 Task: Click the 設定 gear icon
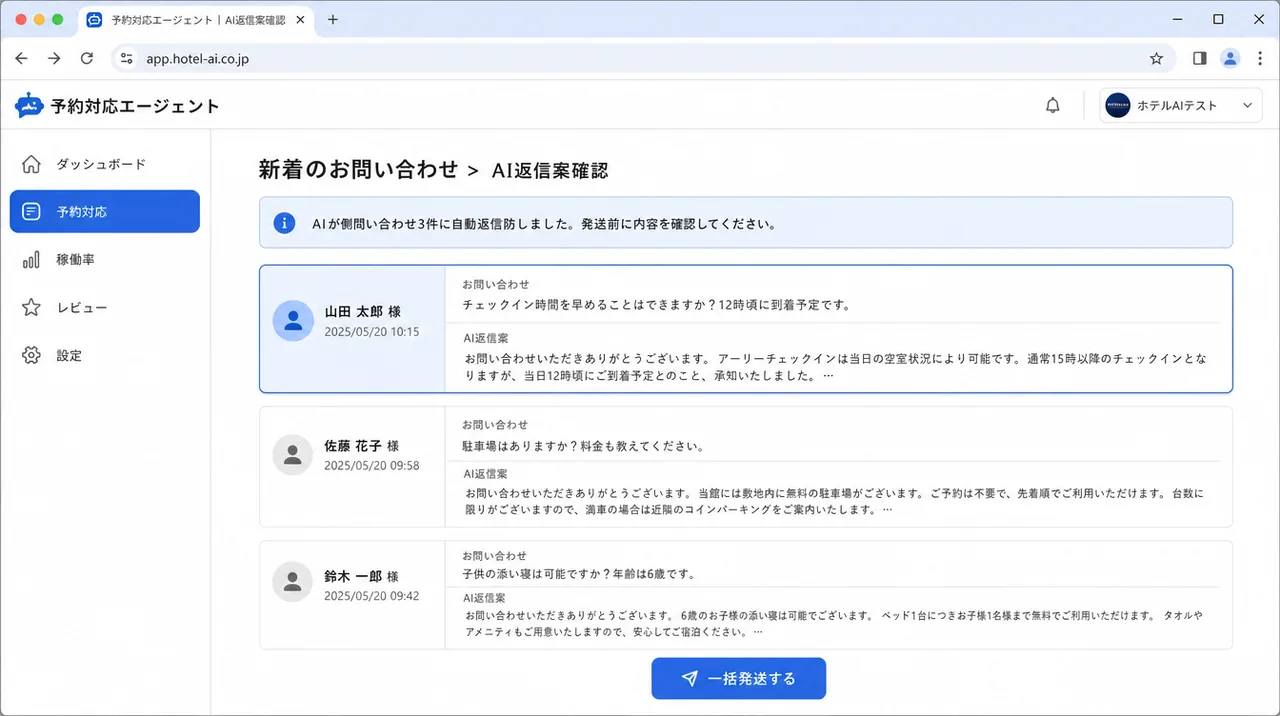point(31,355)
